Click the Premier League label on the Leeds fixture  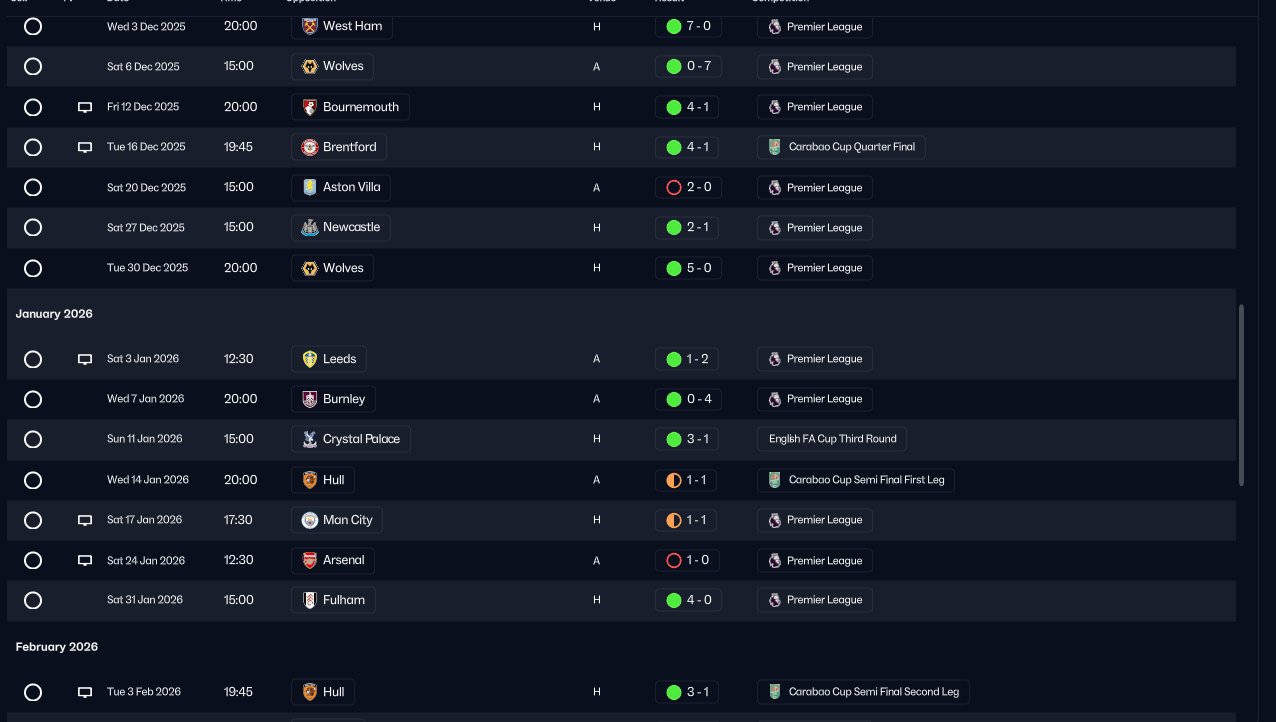[x=824, y=359]
